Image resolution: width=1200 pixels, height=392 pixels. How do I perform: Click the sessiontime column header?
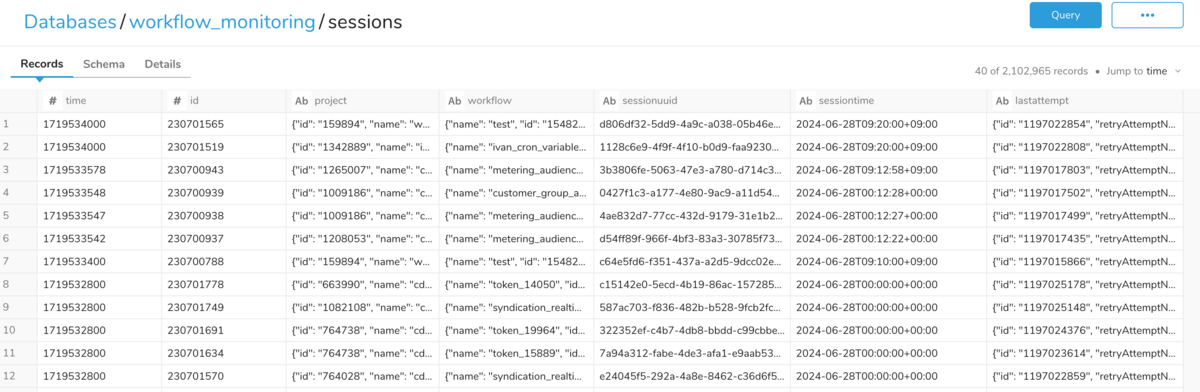click(x=888, y=101)
